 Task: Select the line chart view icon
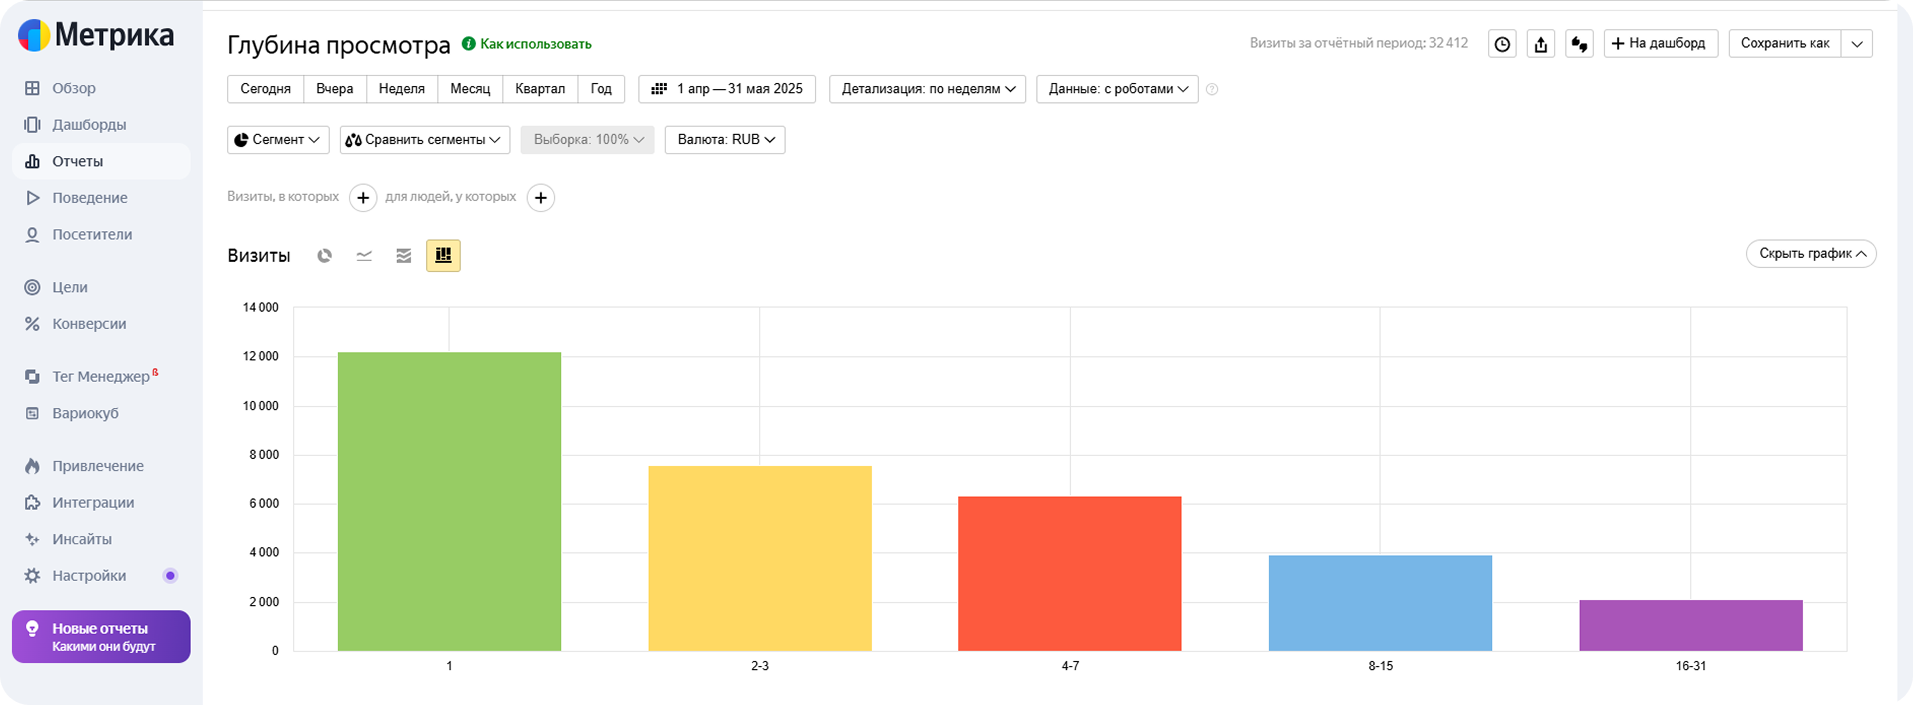pos(364,256)
